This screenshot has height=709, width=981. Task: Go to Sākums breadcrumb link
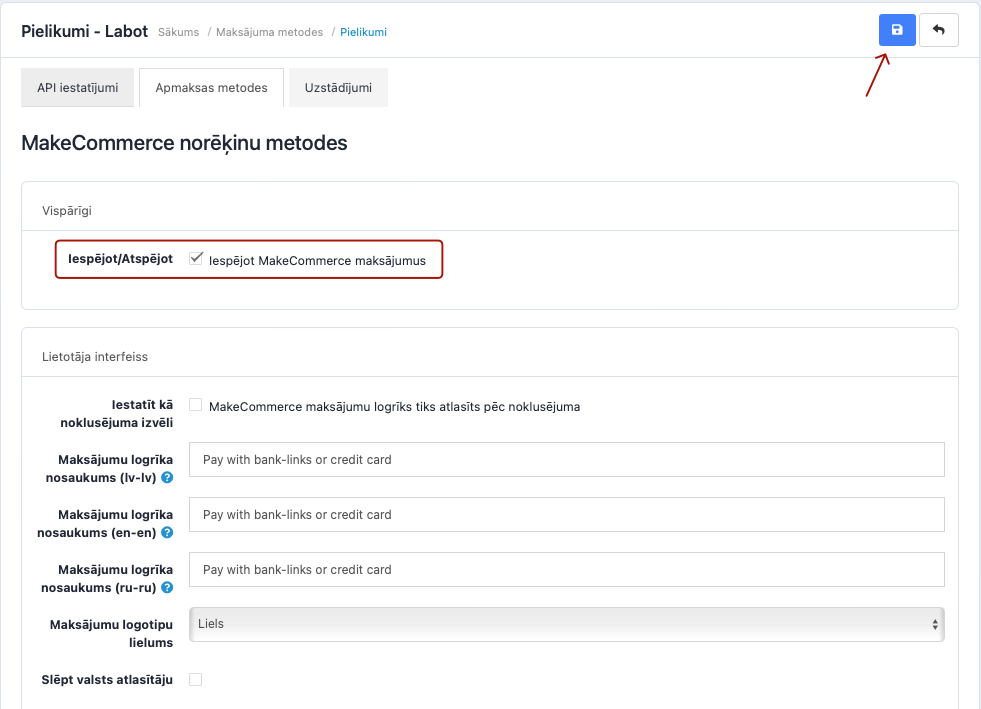coord(178,32)
